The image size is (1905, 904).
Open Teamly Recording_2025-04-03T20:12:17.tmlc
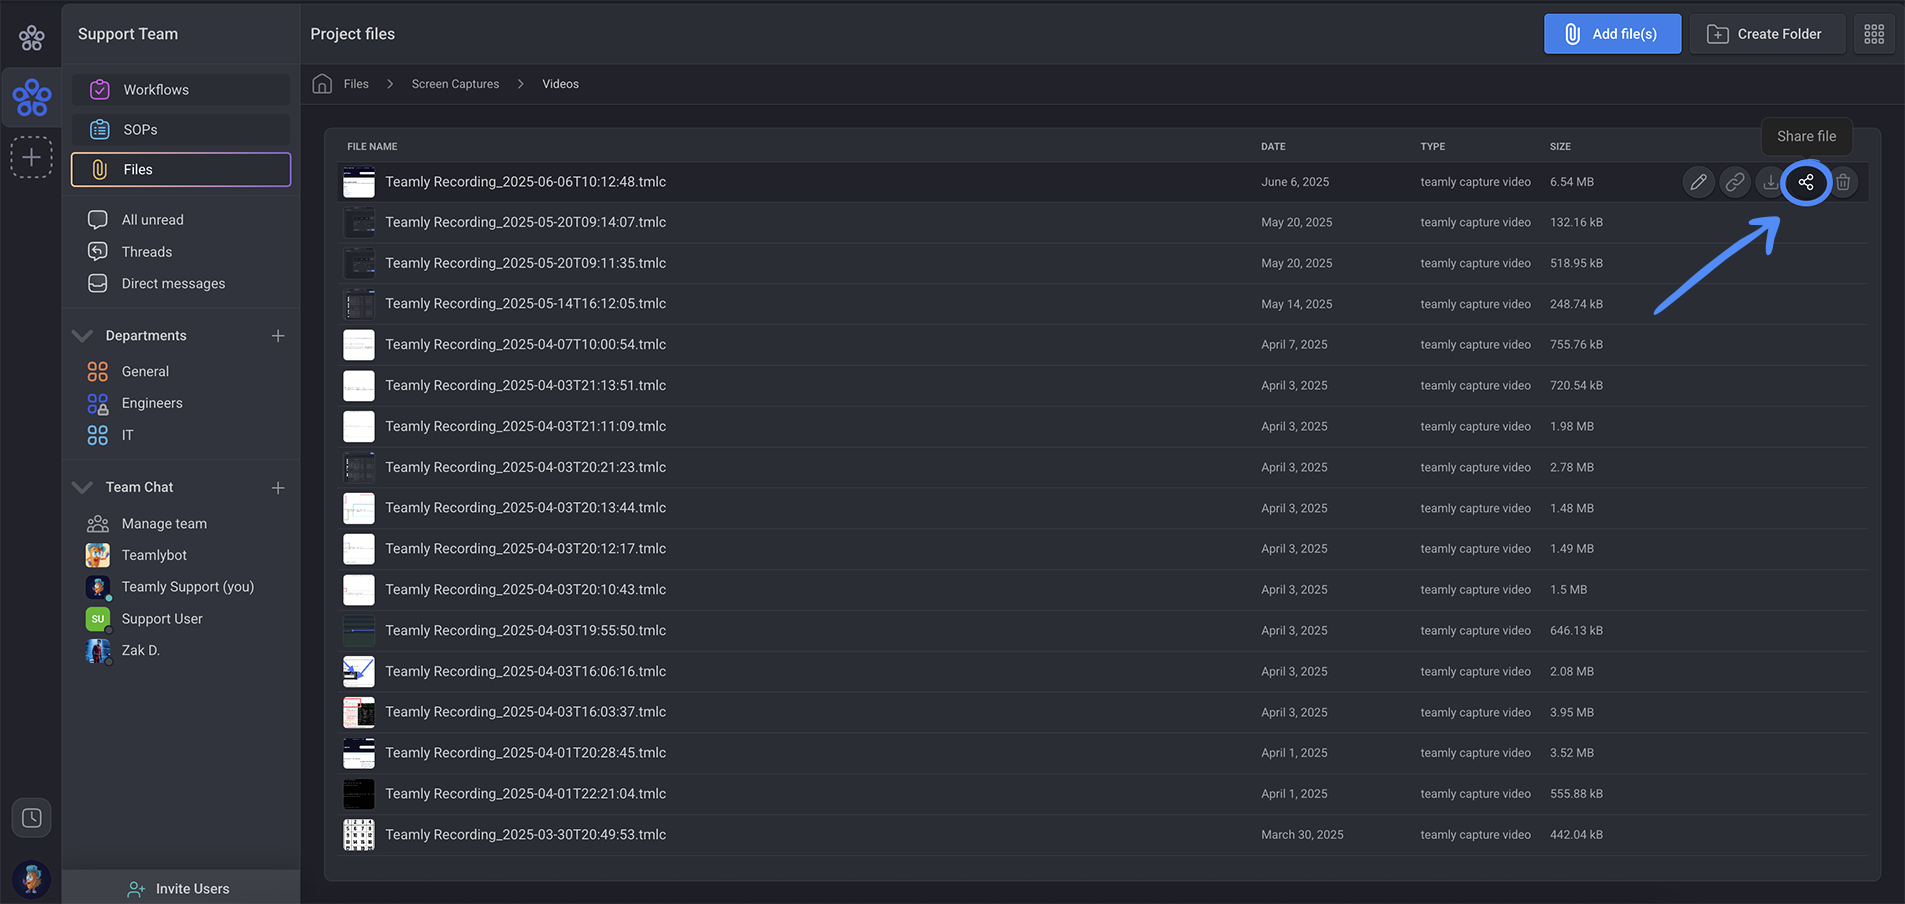(x=526, y=549)
